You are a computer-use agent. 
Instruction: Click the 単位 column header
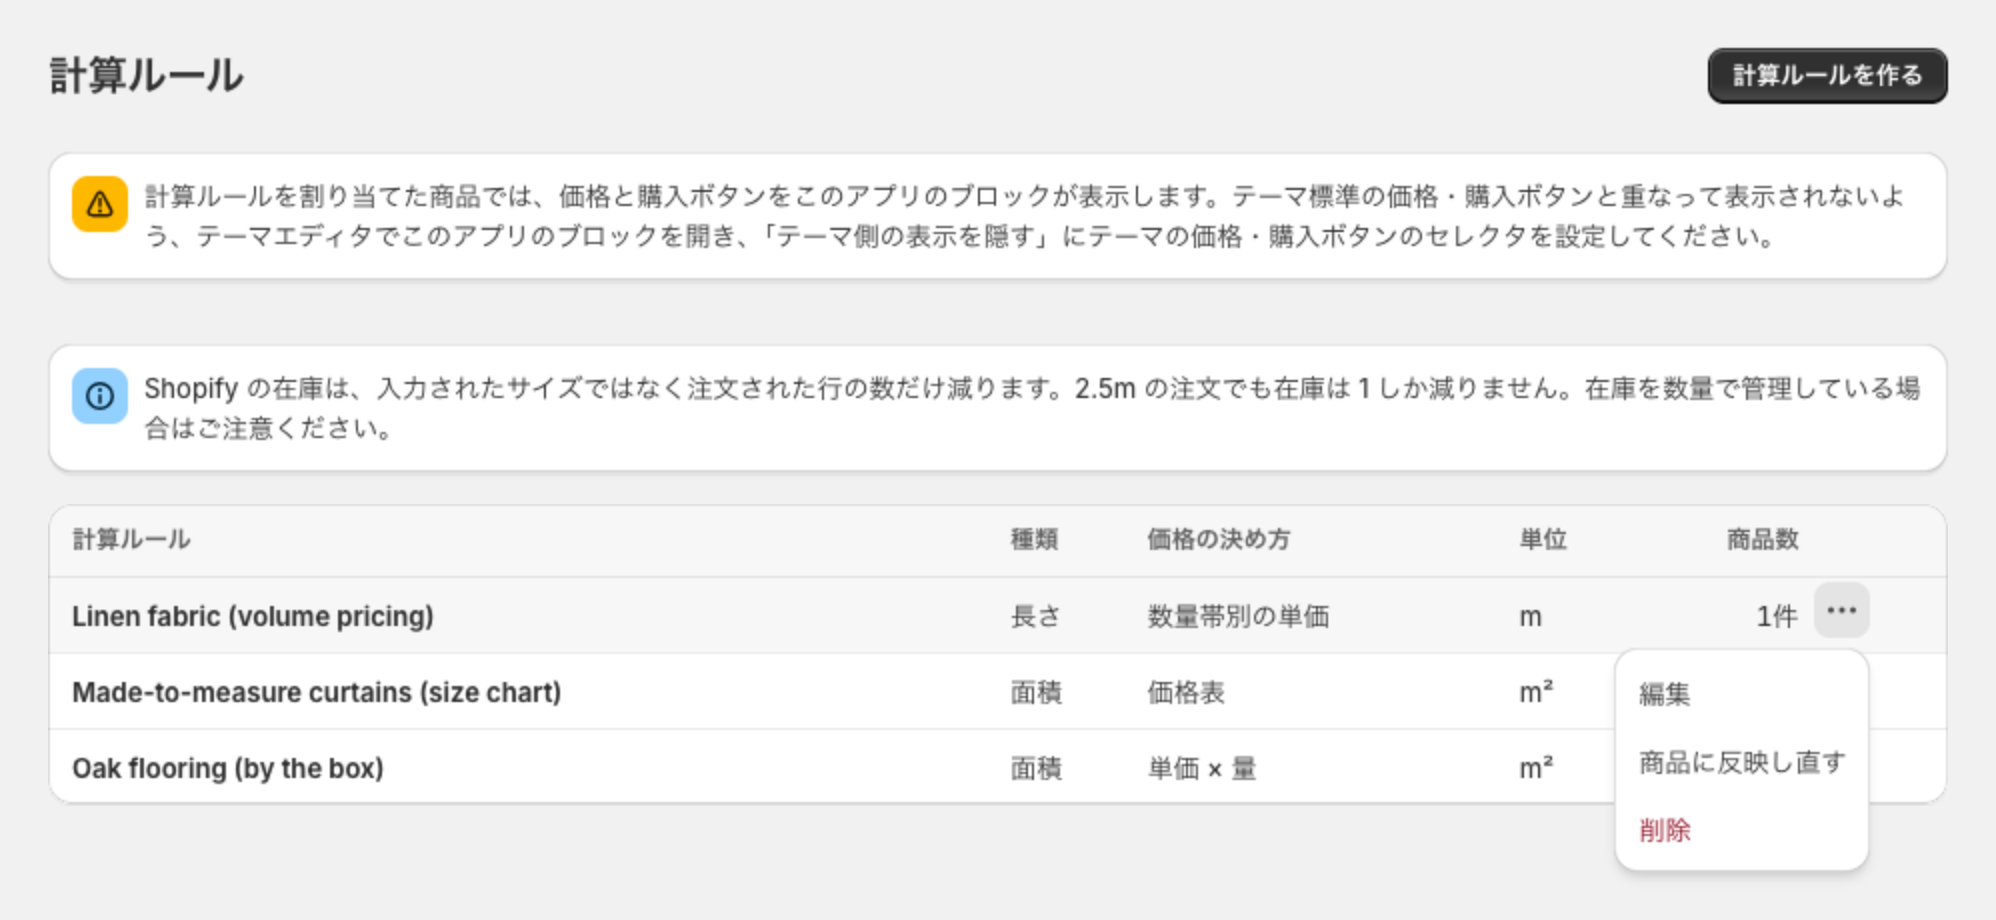(1543, 540)
